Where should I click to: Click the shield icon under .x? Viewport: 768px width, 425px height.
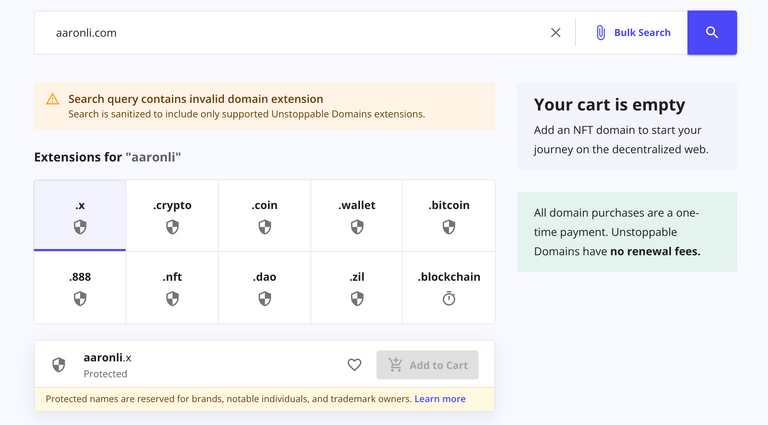point(80,227)
